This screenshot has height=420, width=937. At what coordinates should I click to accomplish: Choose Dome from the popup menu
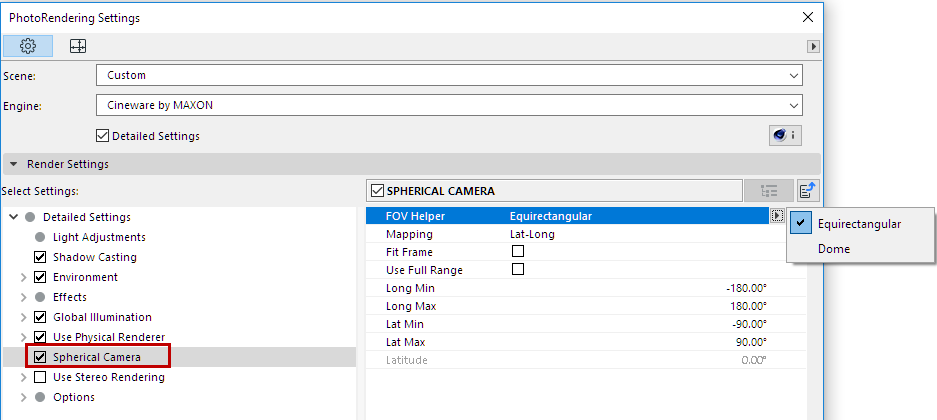coord(834,249)
